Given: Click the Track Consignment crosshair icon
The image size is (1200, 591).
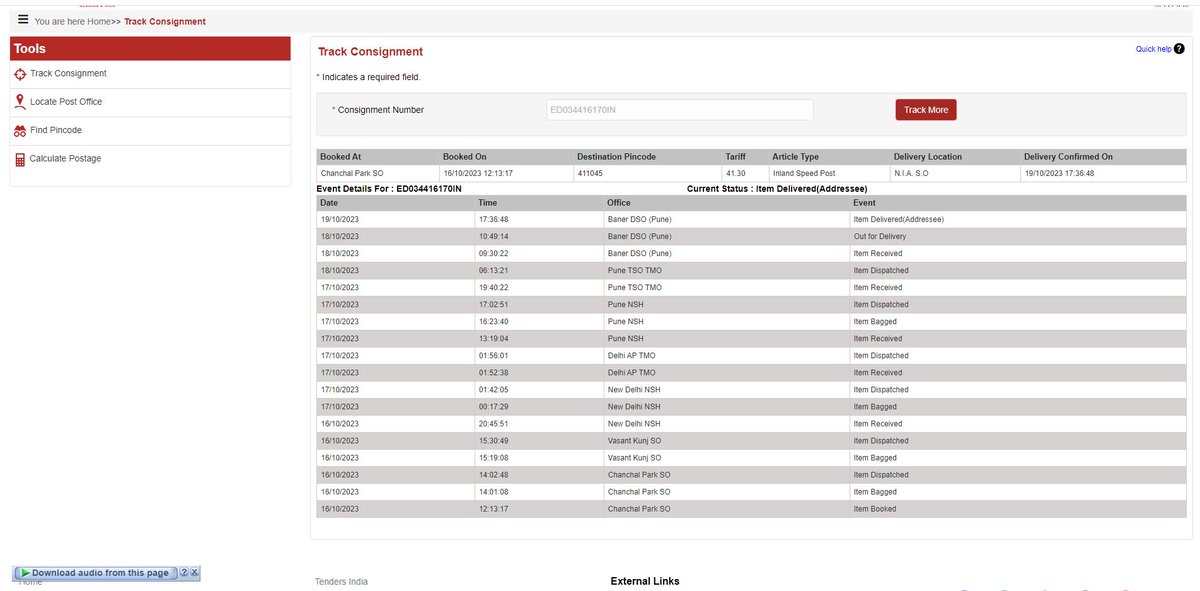Looking at the screenshot, I should point(20,74).
